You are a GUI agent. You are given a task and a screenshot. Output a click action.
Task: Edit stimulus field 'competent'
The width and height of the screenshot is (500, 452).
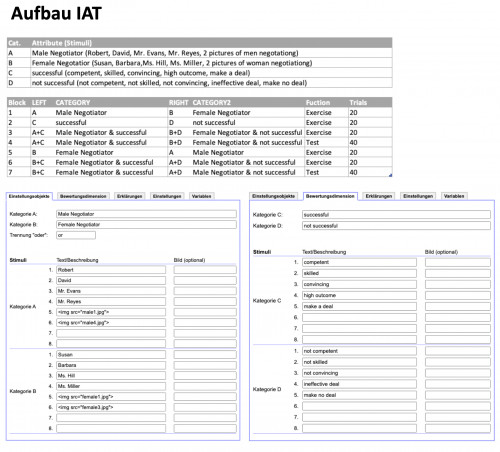(x=359, y=262)
